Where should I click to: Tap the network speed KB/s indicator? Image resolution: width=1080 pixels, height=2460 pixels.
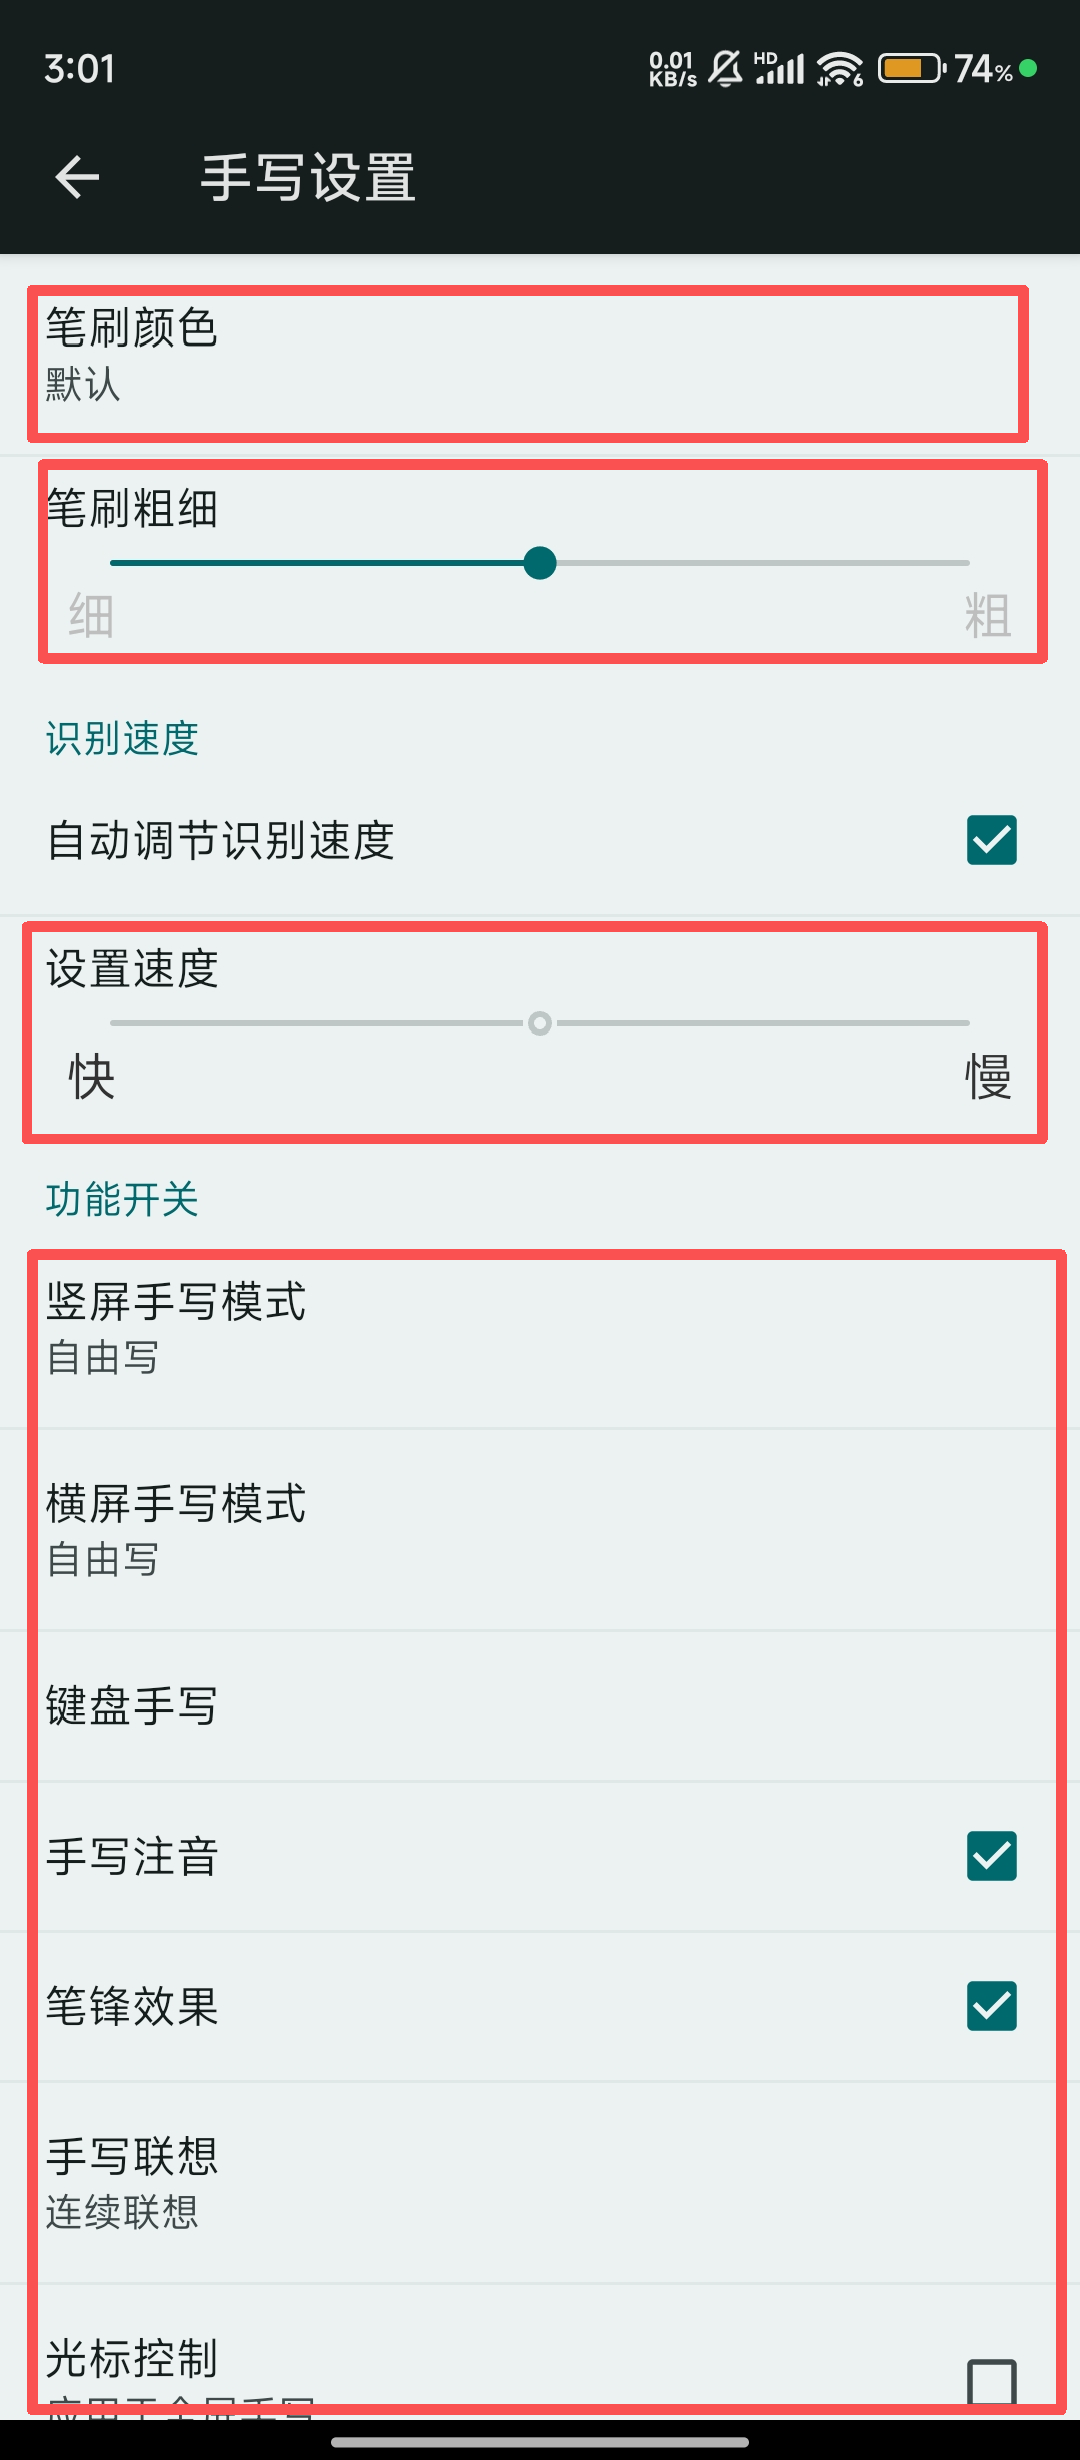pos(672,69)
